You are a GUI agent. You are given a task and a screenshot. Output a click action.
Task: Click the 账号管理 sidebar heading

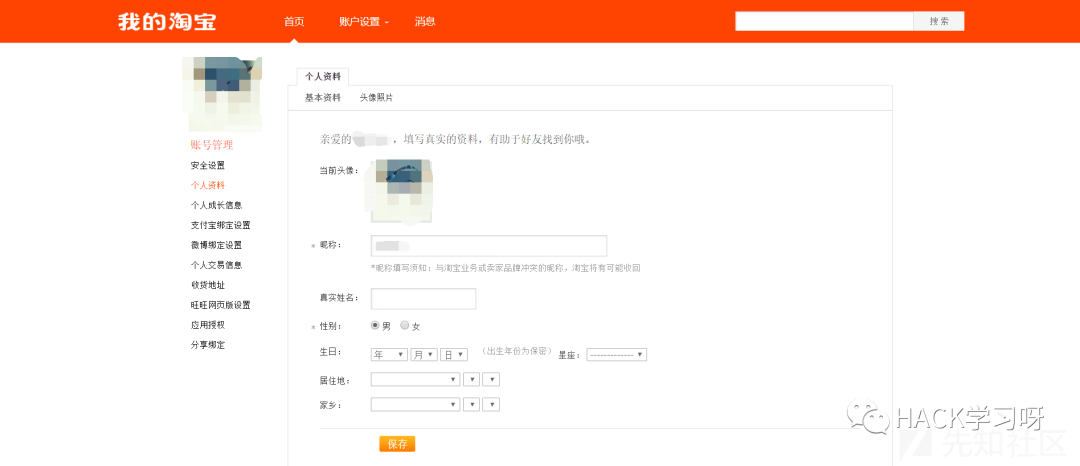(212, 145)
